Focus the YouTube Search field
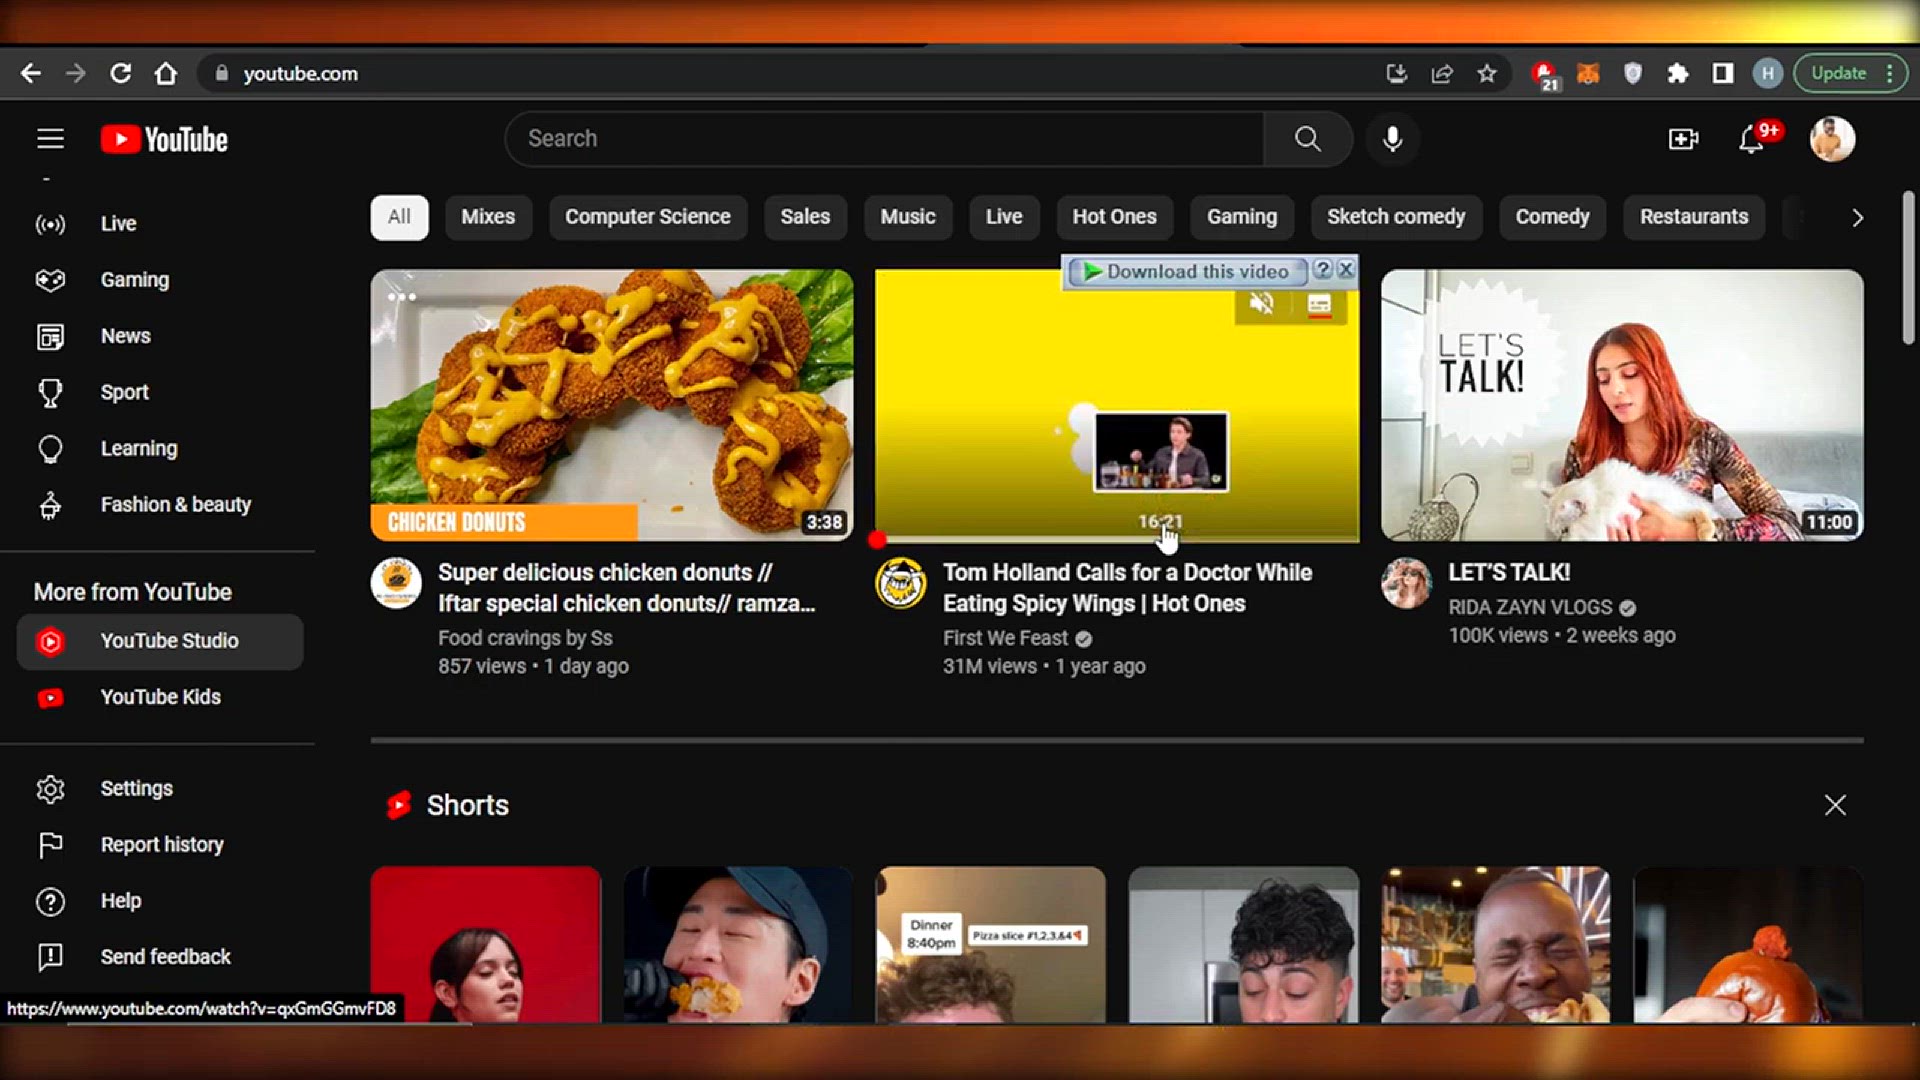Screen dimensions: 1920x1080 [884, 139]
